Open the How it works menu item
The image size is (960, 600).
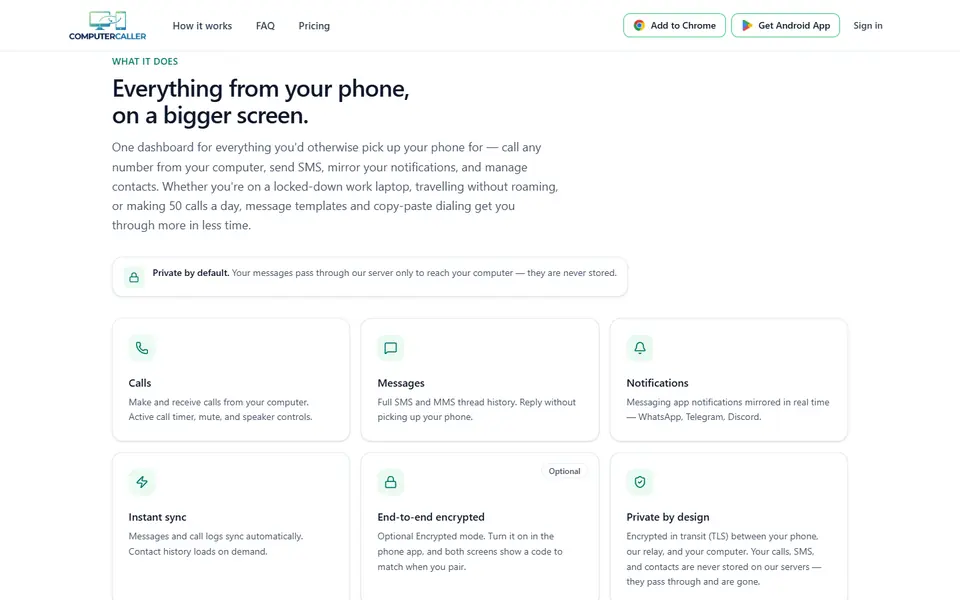point(202,26)
